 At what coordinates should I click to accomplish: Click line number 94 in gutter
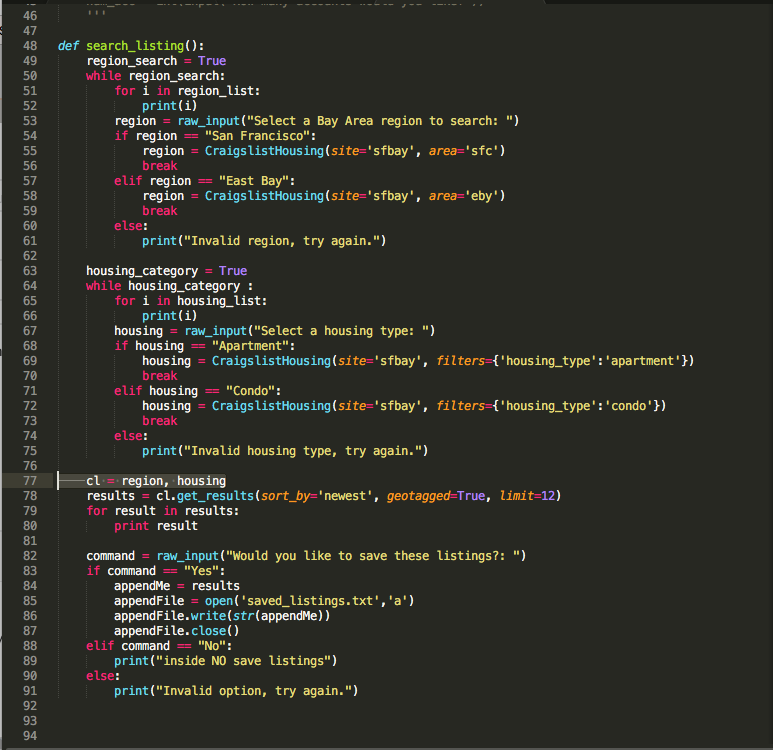30,736
